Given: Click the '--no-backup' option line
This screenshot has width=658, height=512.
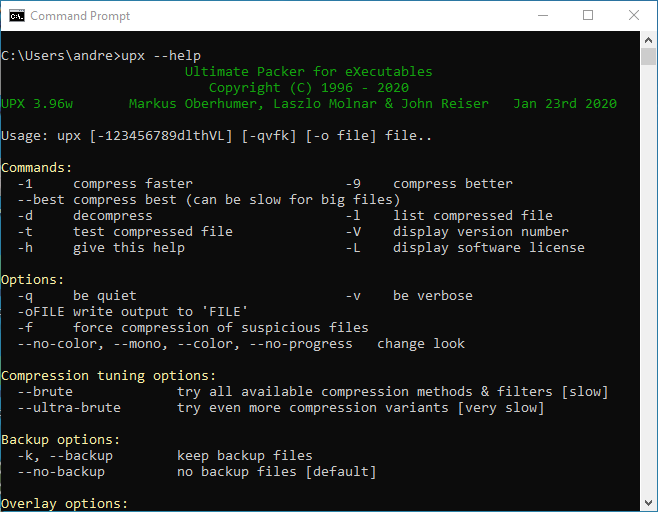Looking at the screenshot, I should click(197, 472).
